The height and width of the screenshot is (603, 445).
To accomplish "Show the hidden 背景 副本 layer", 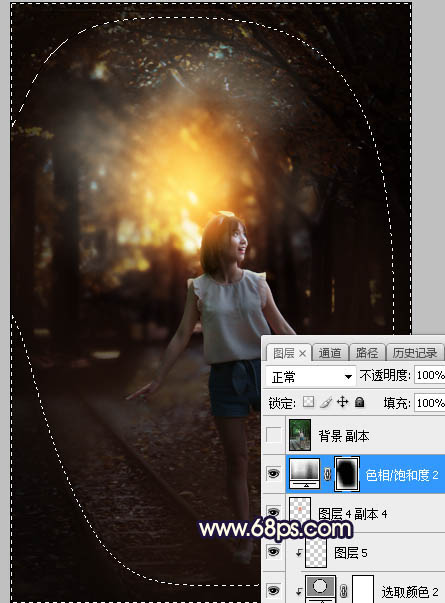I will 273,435.
